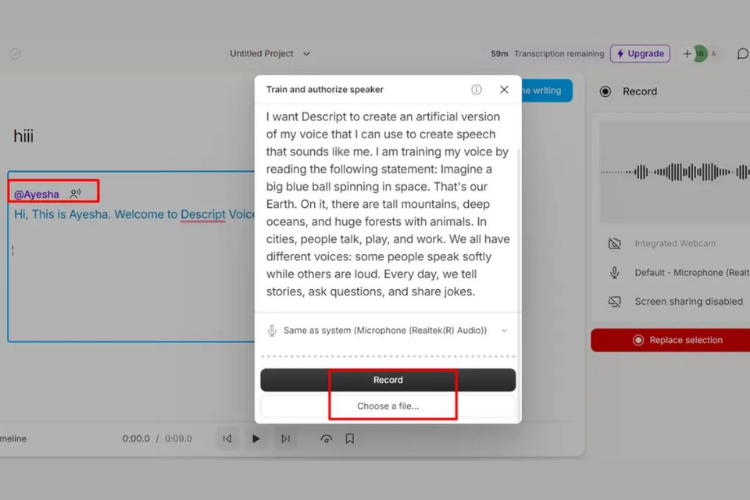Click the hiii composition title

click(23, 136)
